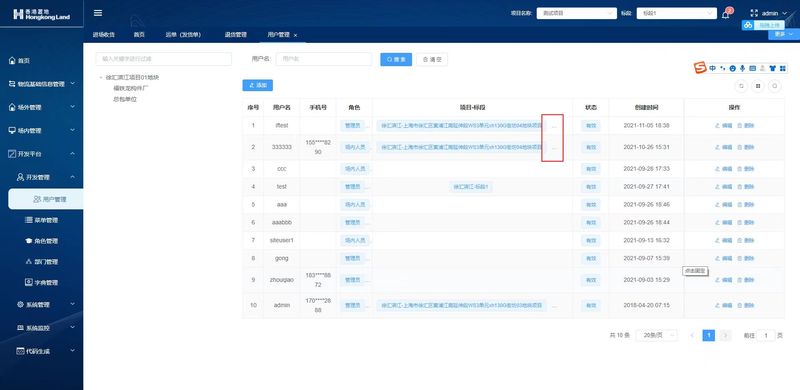Switch to the 运单 (发货单) tab

[x=183, y=35]
